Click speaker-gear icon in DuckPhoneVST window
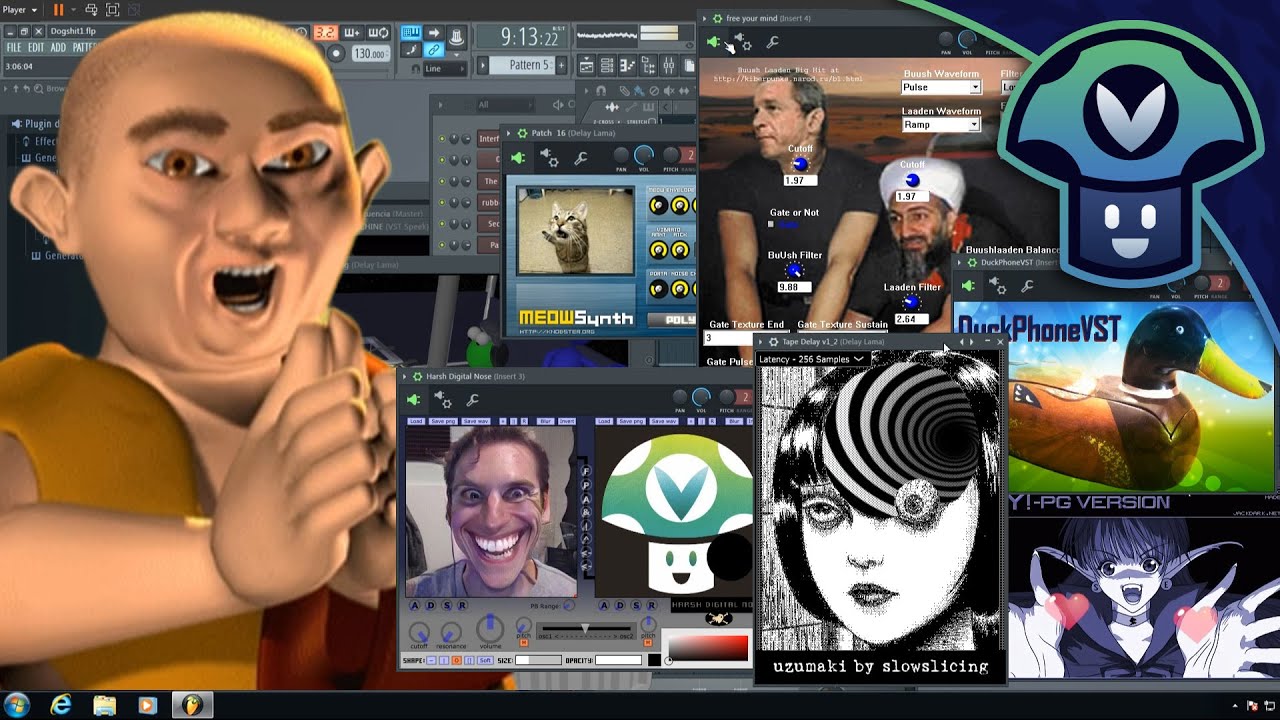Screen dimensions: 1280x720 pos(997,285)
